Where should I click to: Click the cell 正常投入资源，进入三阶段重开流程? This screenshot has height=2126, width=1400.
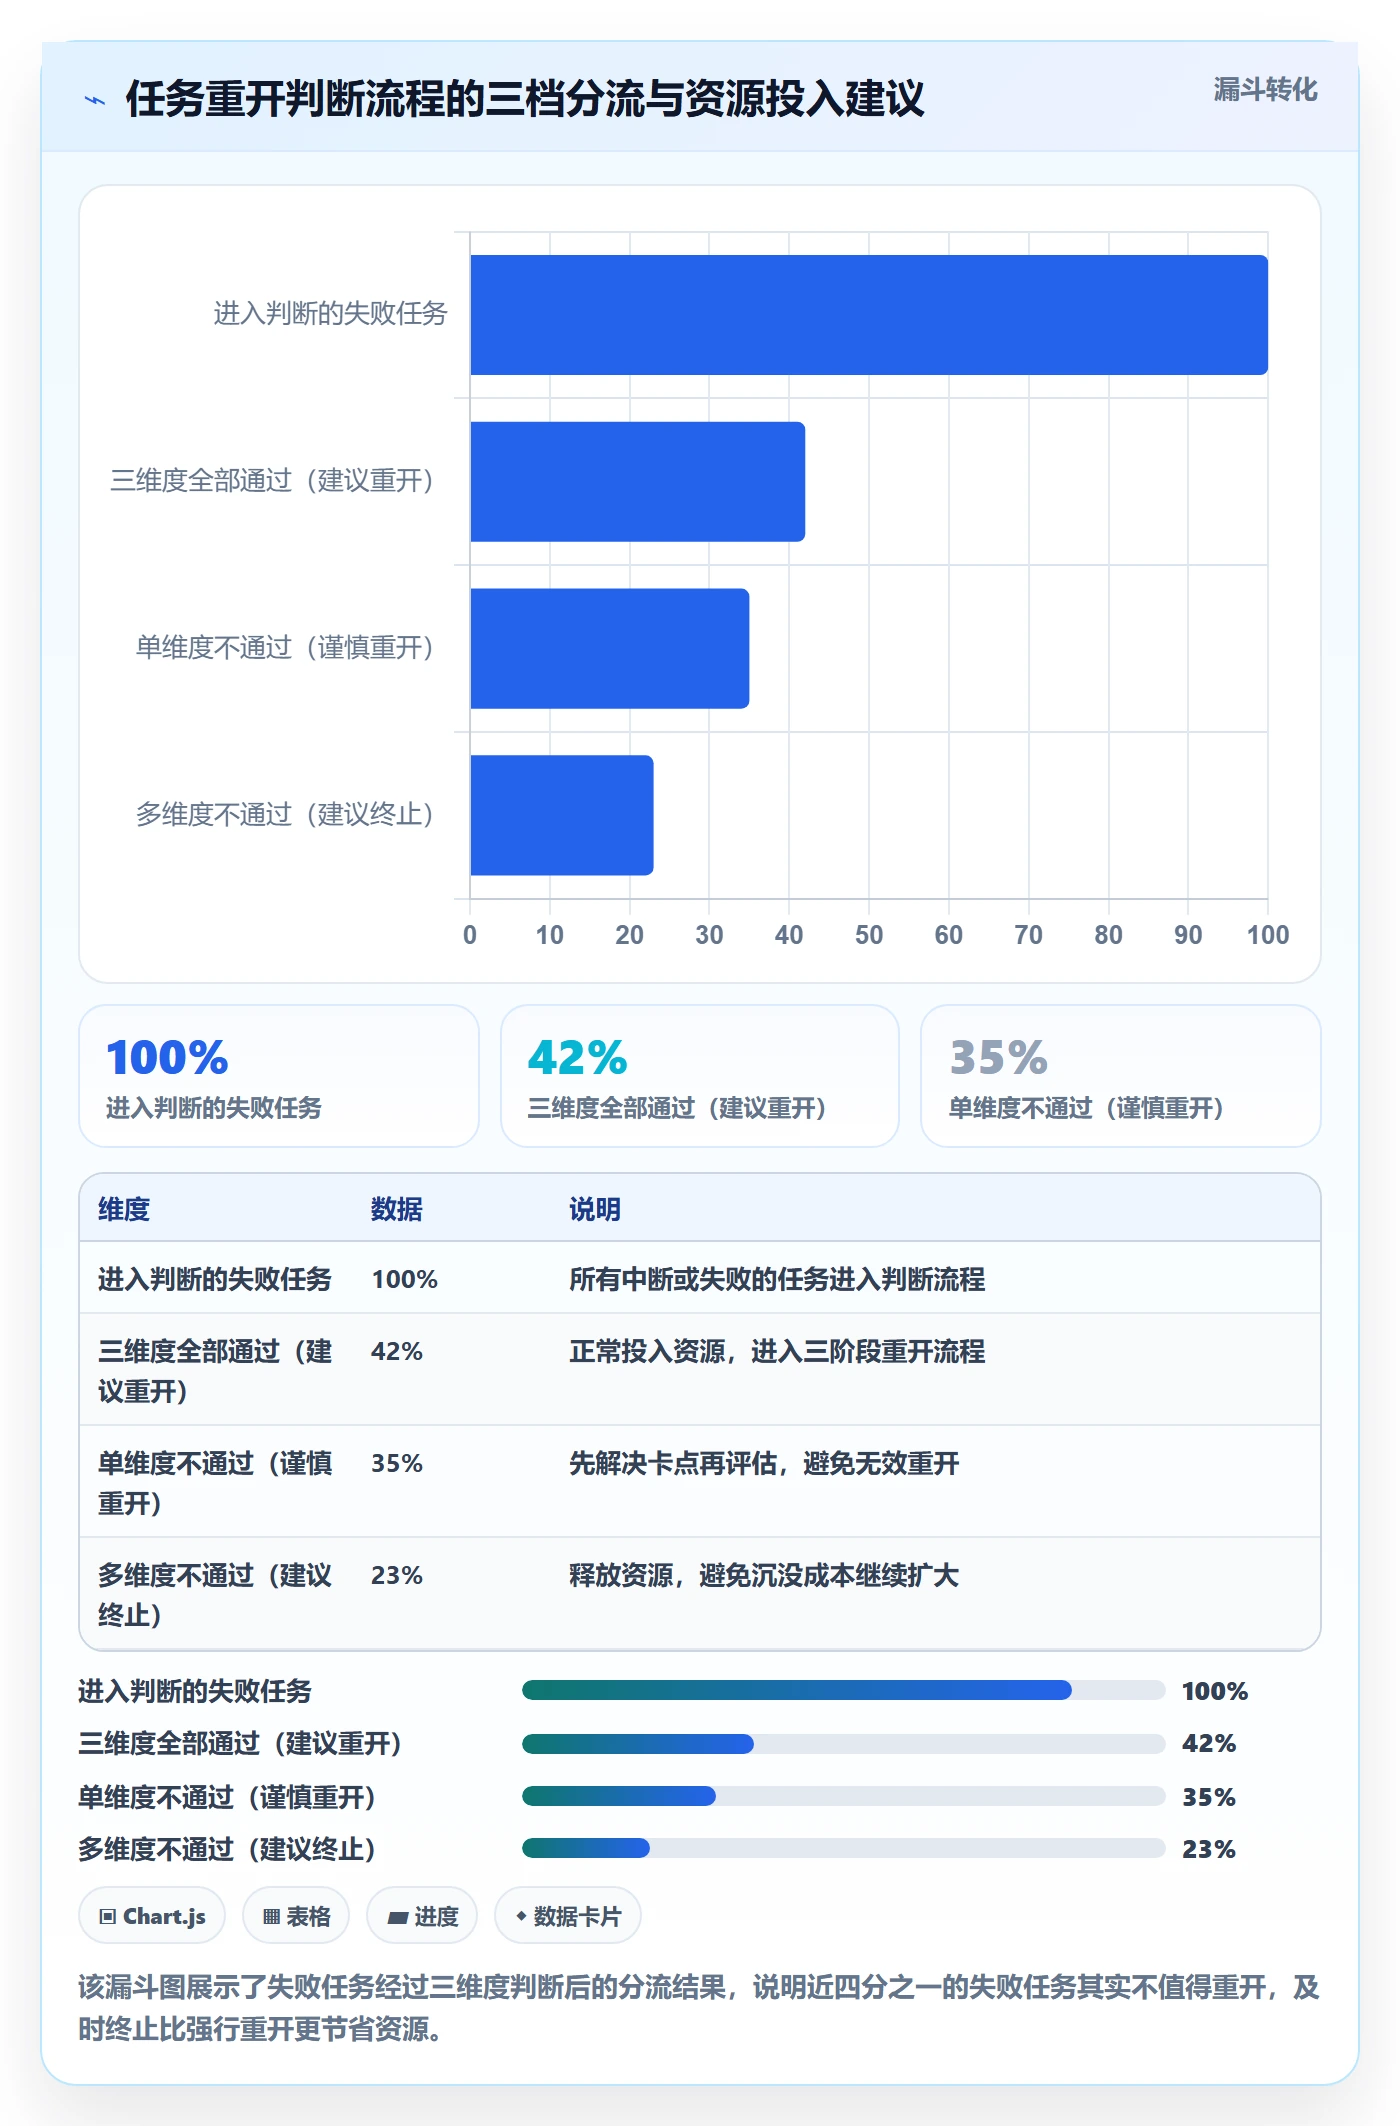(777, 1351)
